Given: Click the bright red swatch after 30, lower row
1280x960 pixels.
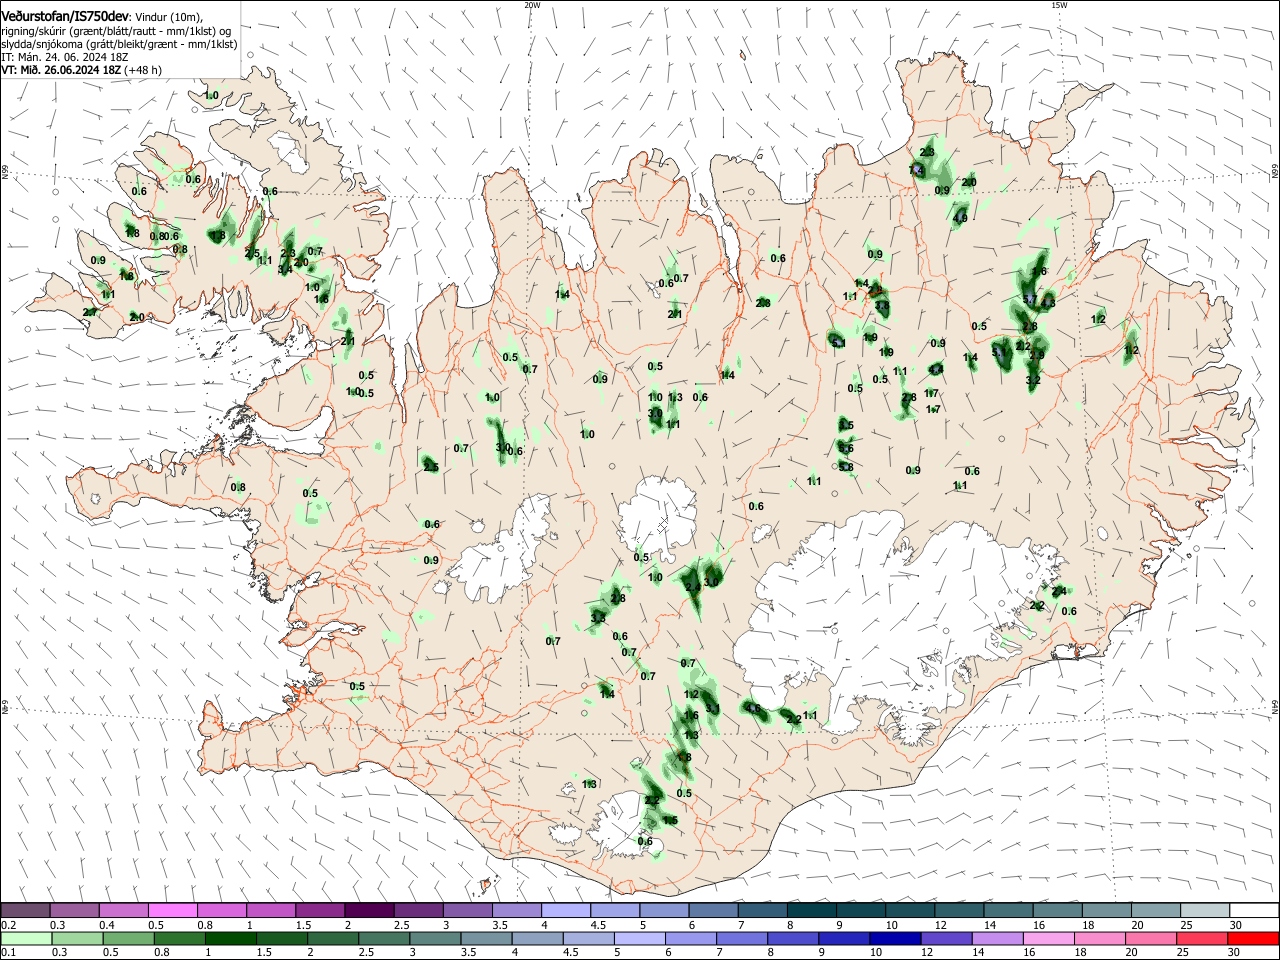Looking at the screenshot, I should pyautogui.click(x=1253, y=938).
